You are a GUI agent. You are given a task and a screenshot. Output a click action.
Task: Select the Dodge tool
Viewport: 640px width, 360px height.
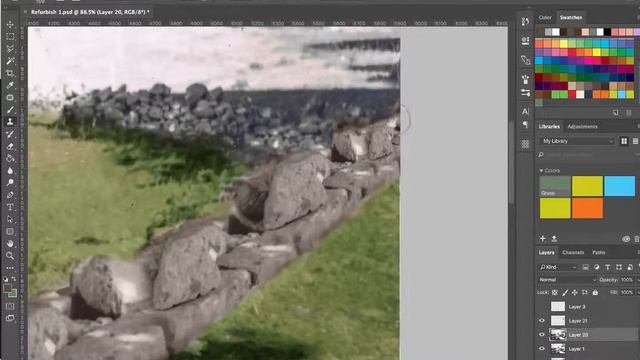(x=10, y=182)
